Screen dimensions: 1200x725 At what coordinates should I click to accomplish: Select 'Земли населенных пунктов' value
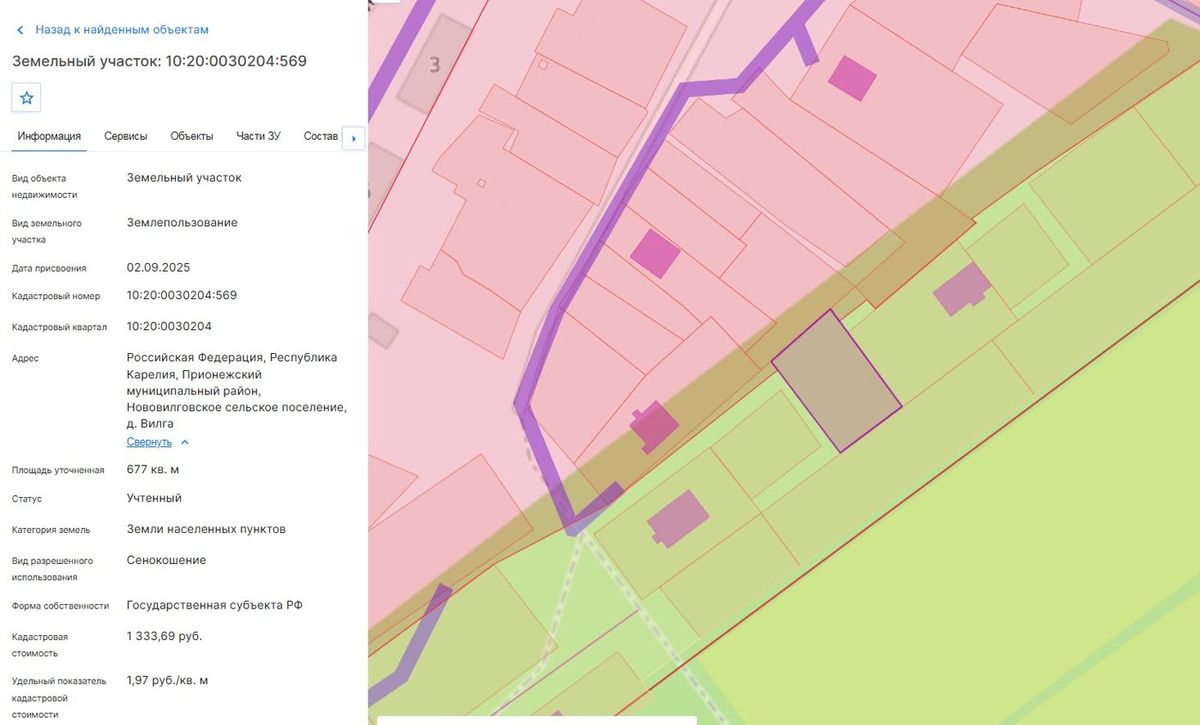[206, 529]
